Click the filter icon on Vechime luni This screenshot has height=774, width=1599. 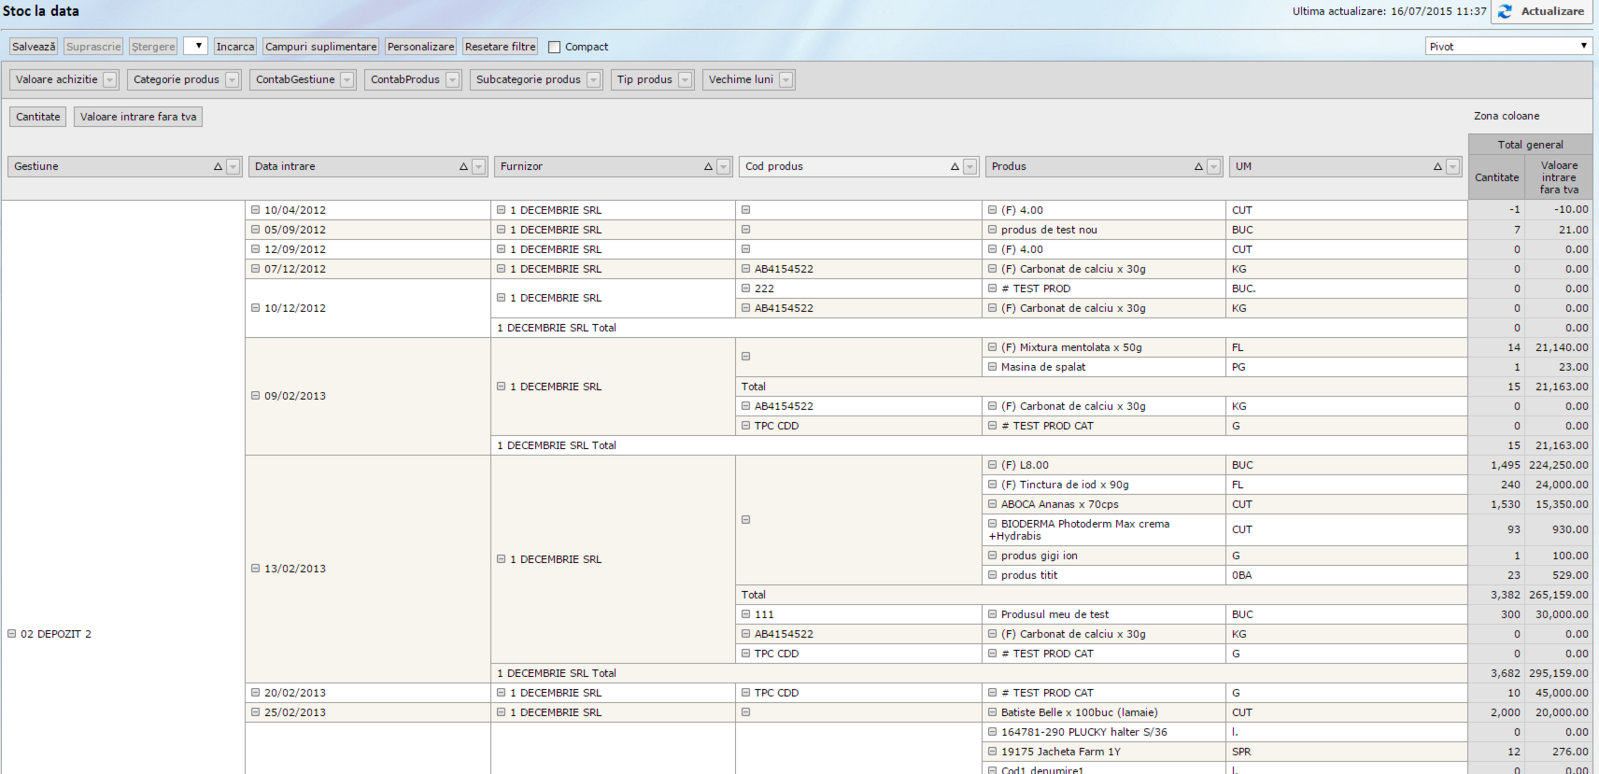point(786,80)
